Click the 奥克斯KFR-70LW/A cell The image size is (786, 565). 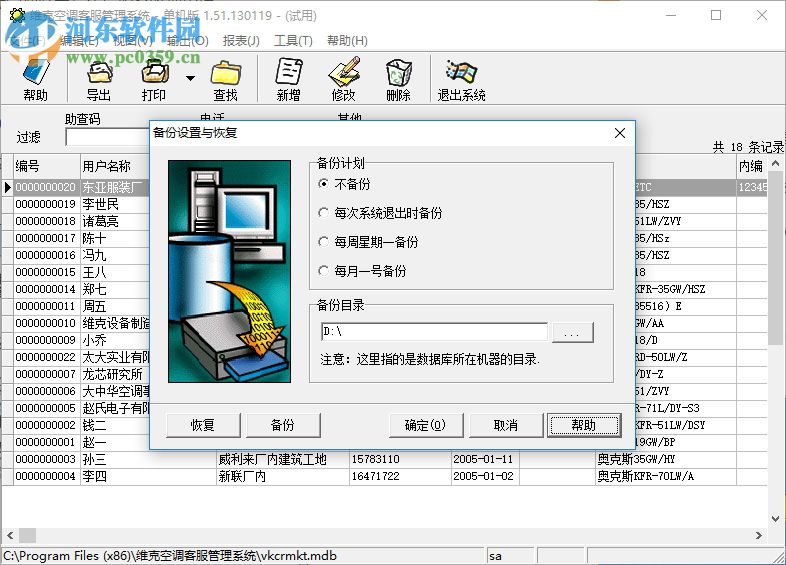click(666, 476)
